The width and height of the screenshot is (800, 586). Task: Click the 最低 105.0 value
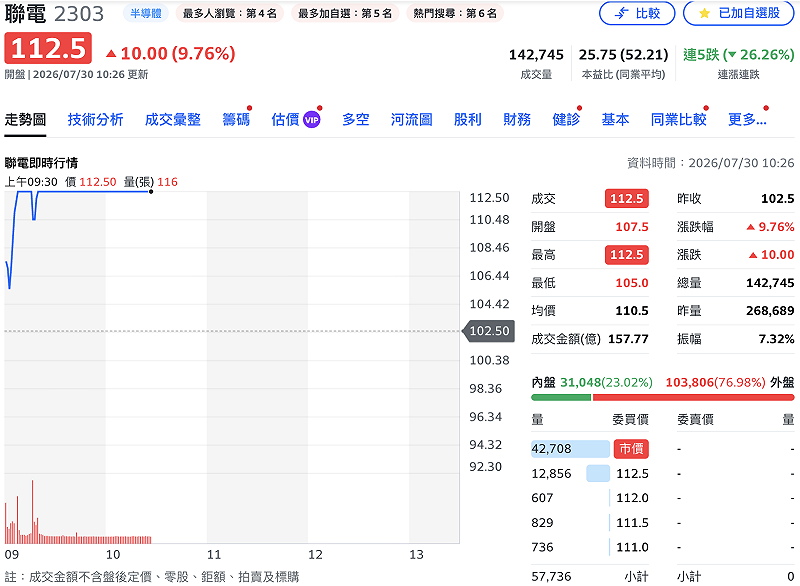[x=632, y=283]
